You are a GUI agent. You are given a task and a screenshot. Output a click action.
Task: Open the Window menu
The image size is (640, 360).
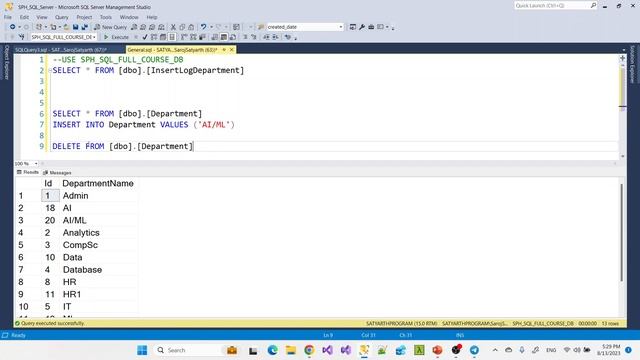click(129, 17)
